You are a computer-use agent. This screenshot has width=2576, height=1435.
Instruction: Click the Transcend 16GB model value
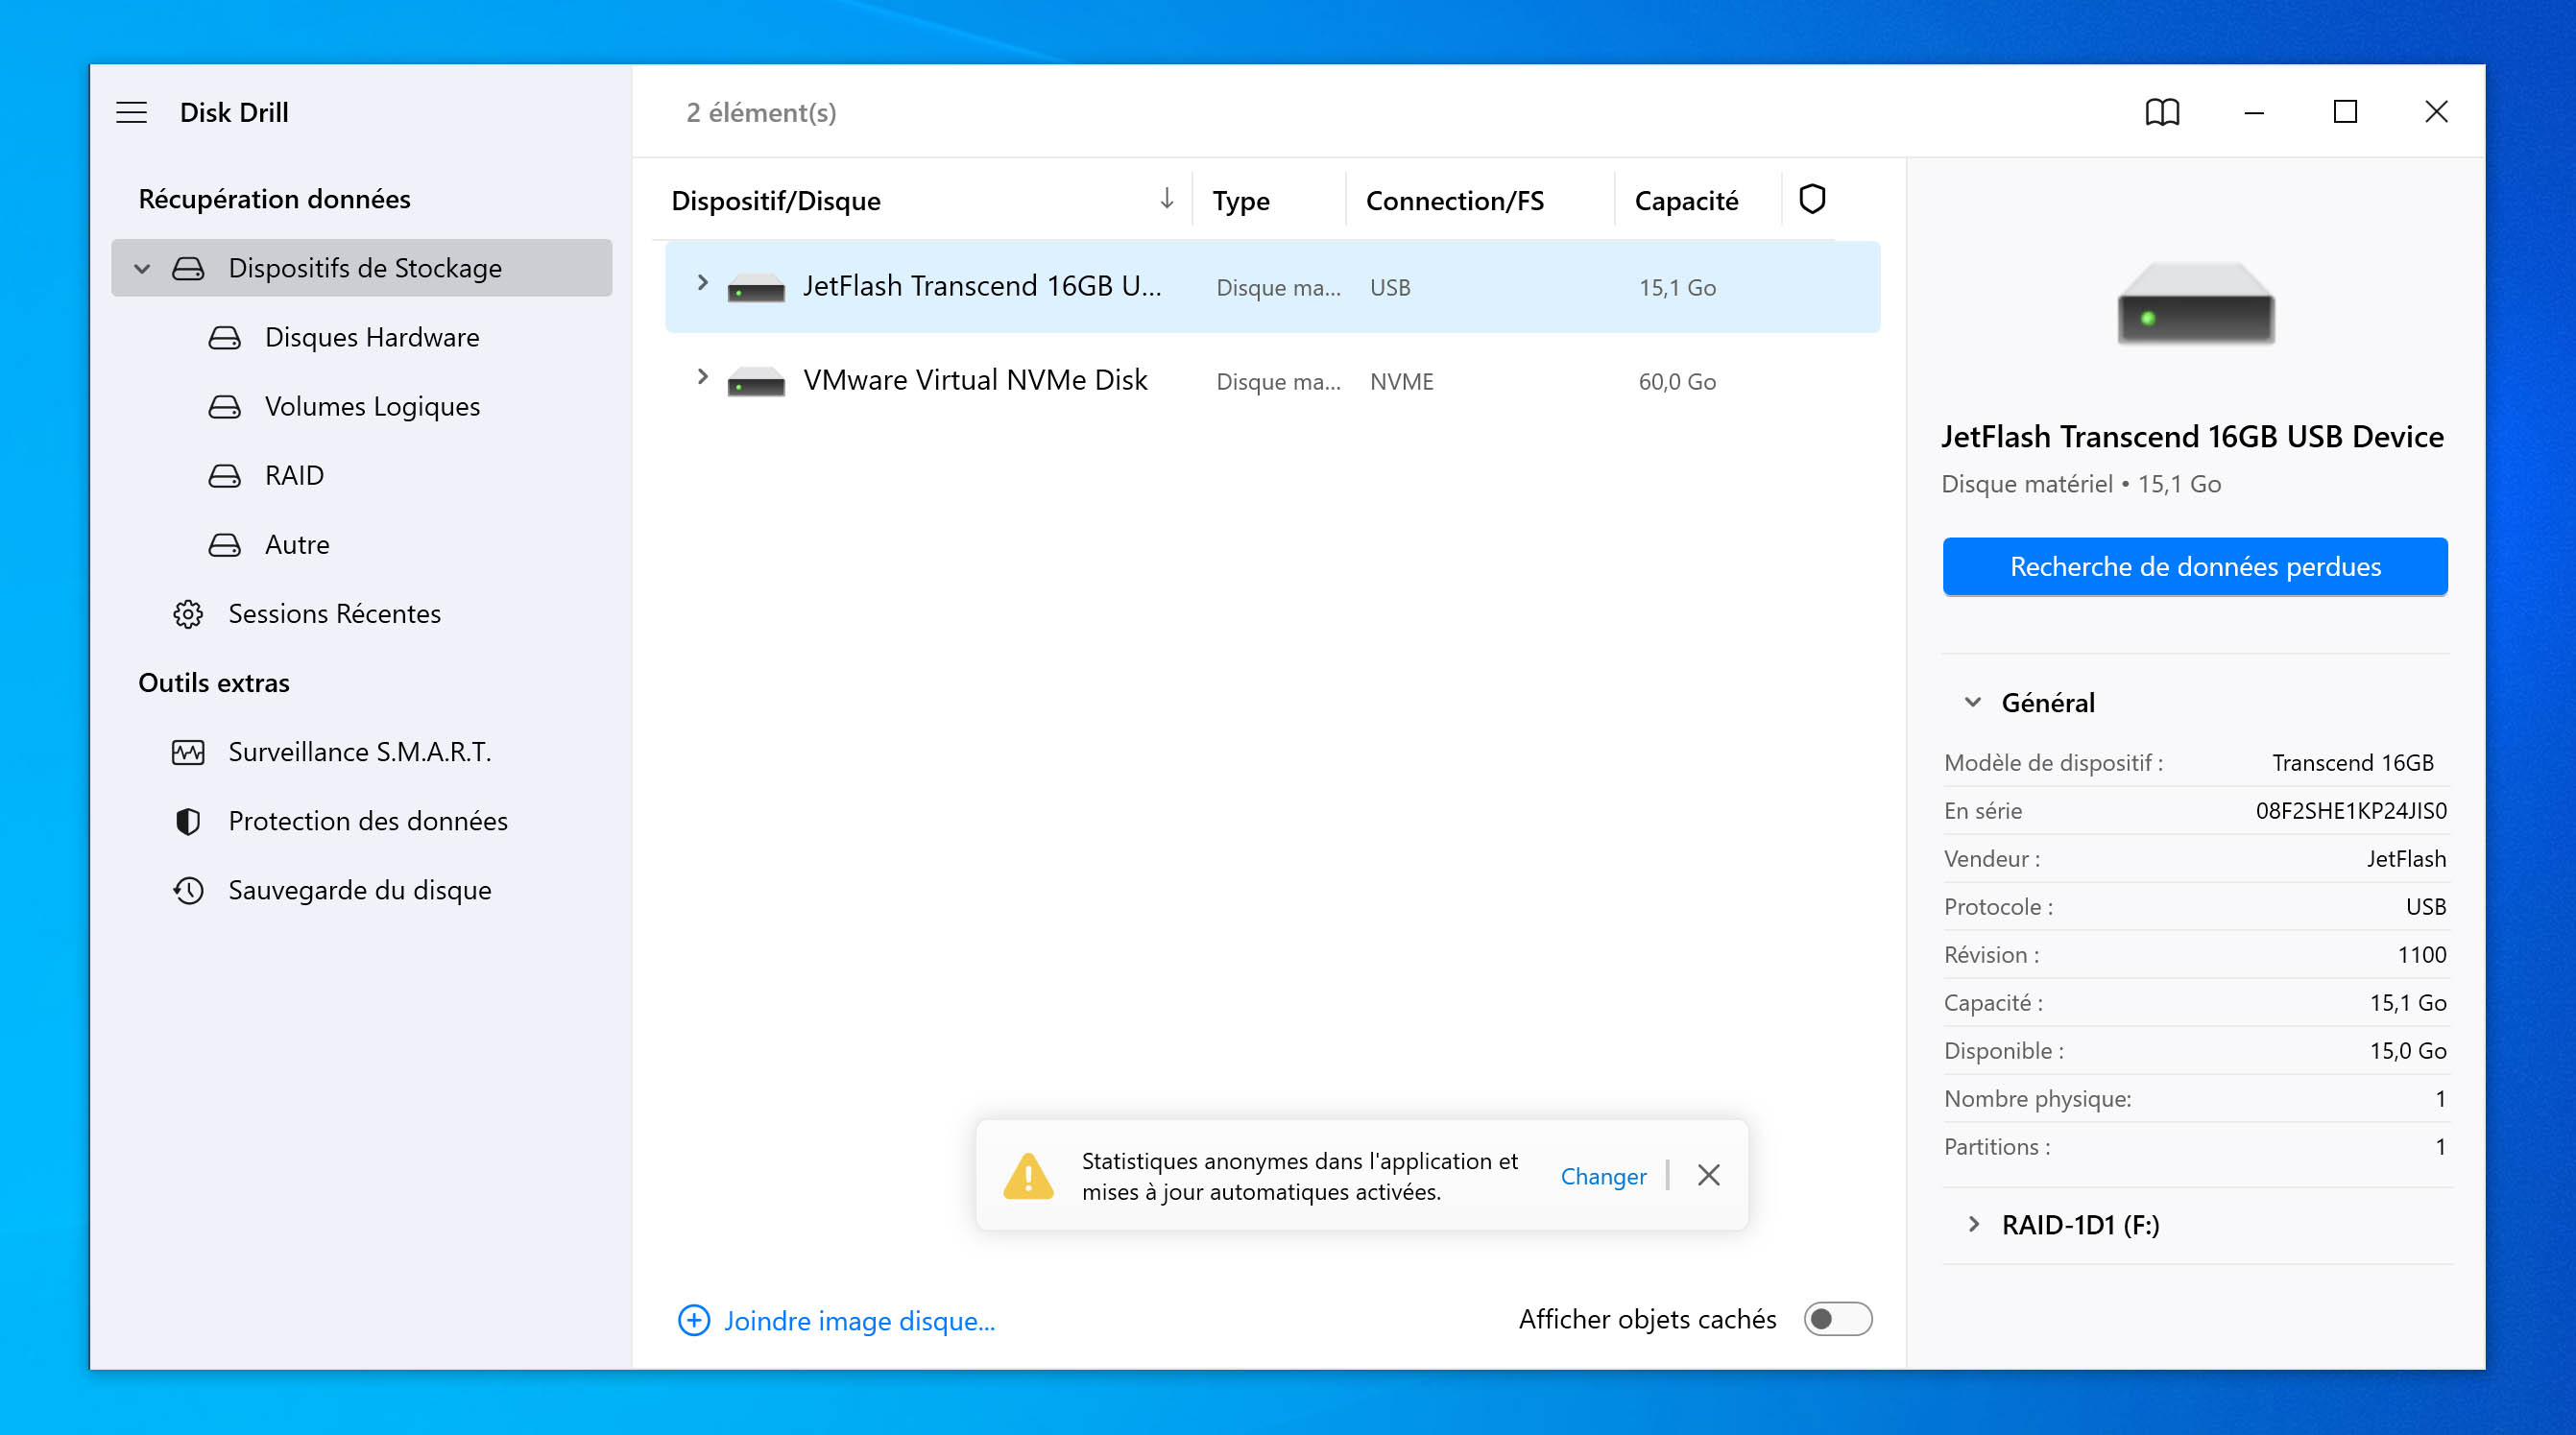[2352, 762]
